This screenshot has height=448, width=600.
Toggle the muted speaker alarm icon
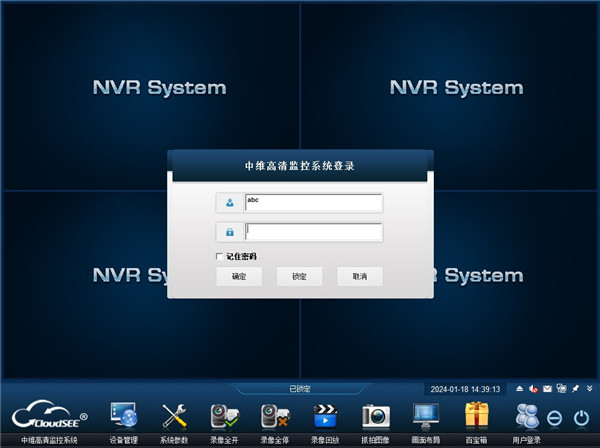(534, 388)
